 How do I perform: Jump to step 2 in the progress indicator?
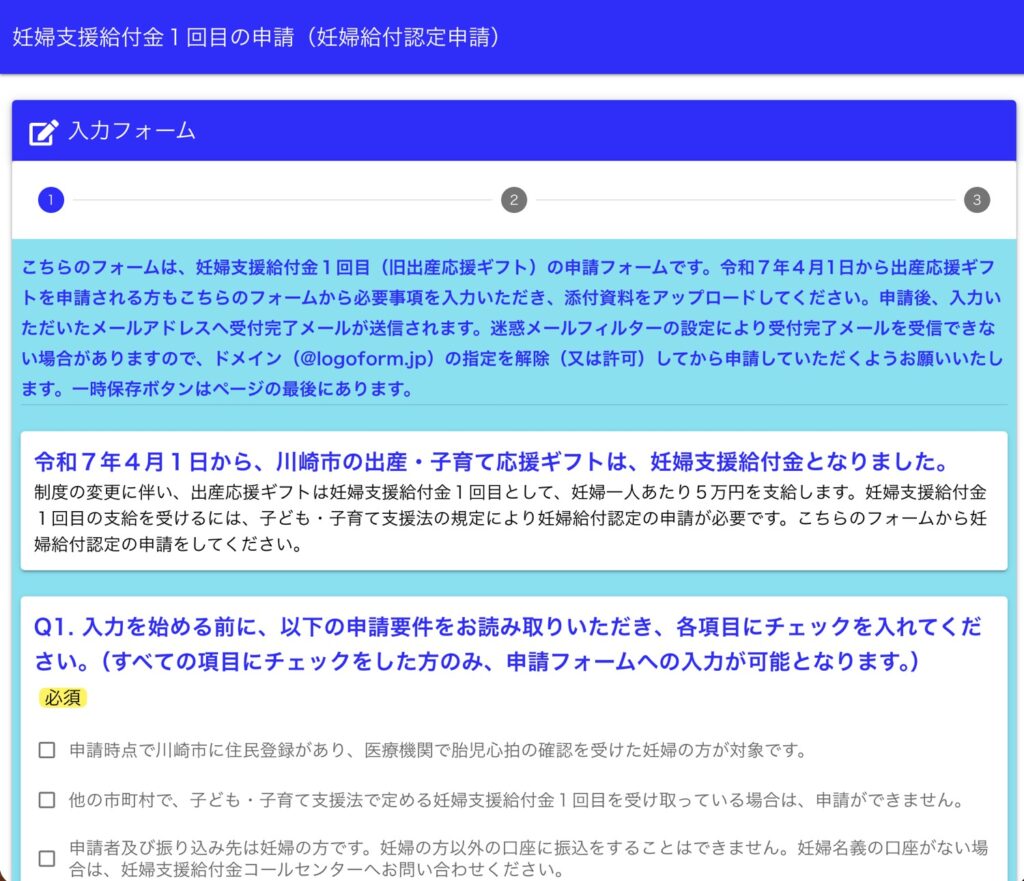(x=513, y=200)
